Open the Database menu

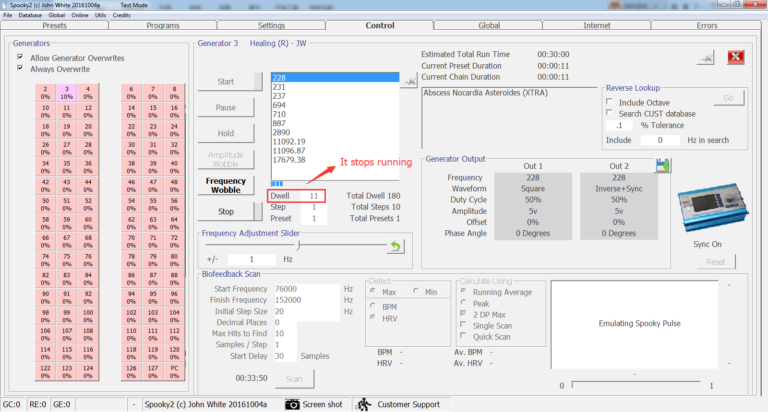(x=30, y=16)
